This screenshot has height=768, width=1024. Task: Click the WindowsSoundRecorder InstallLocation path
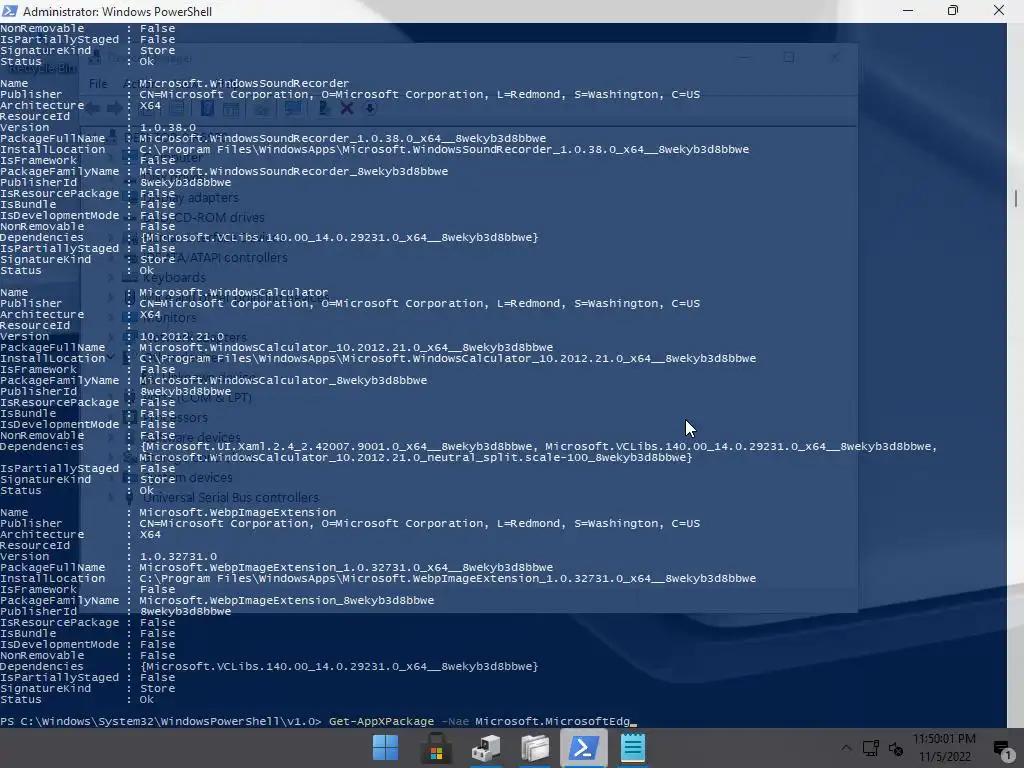[444, 150]
